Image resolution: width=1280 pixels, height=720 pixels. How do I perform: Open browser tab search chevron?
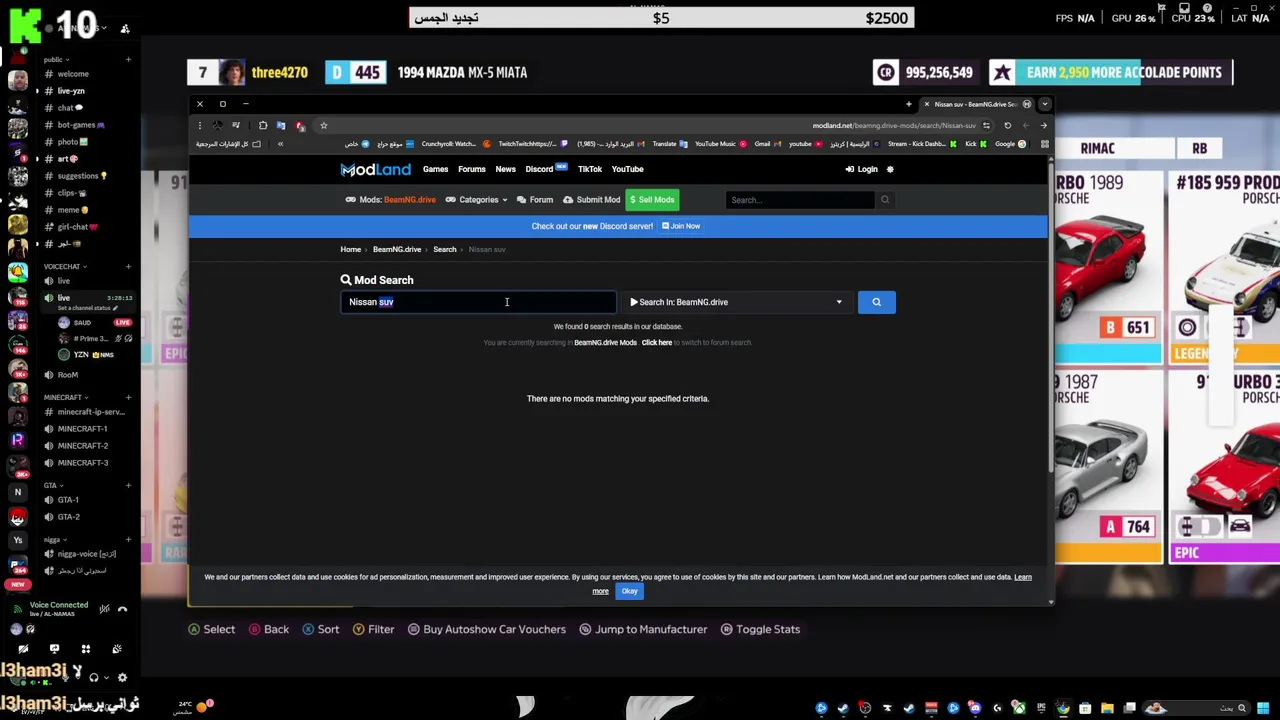tap(1044, 104)
